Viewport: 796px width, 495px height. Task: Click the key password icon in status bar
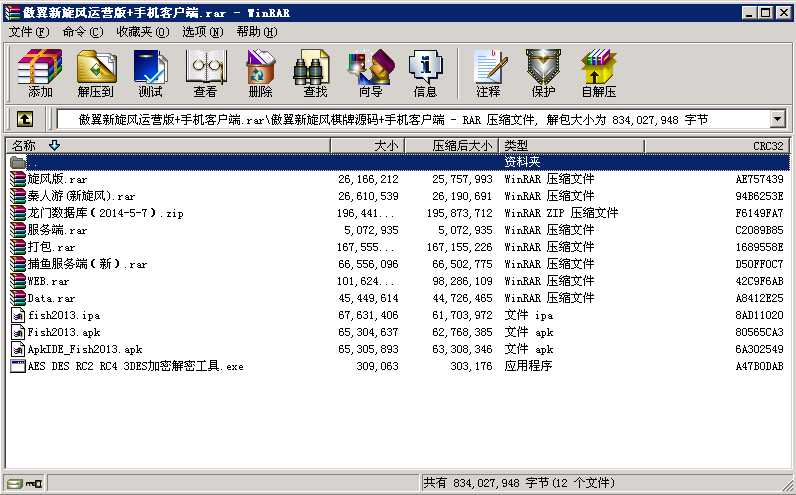[x=35, y=483]
